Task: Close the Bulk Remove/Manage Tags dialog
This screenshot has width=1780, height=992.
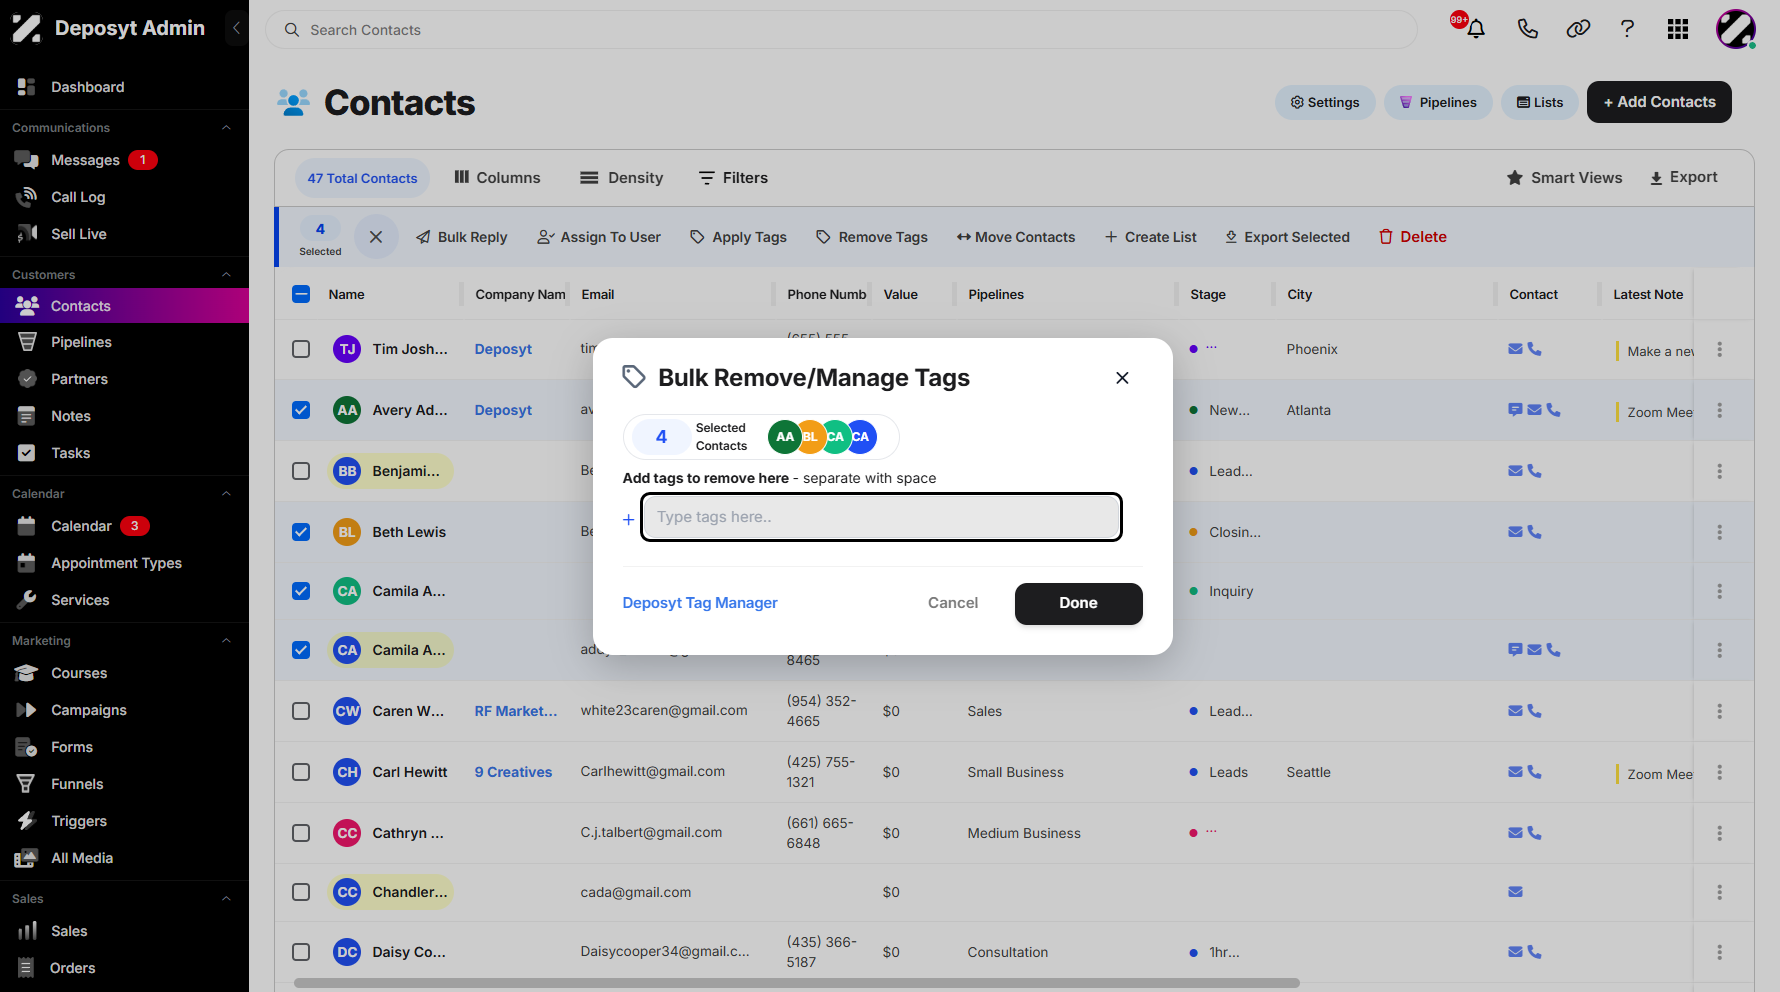Action: pyautogui.click(x=1122, y=378)
